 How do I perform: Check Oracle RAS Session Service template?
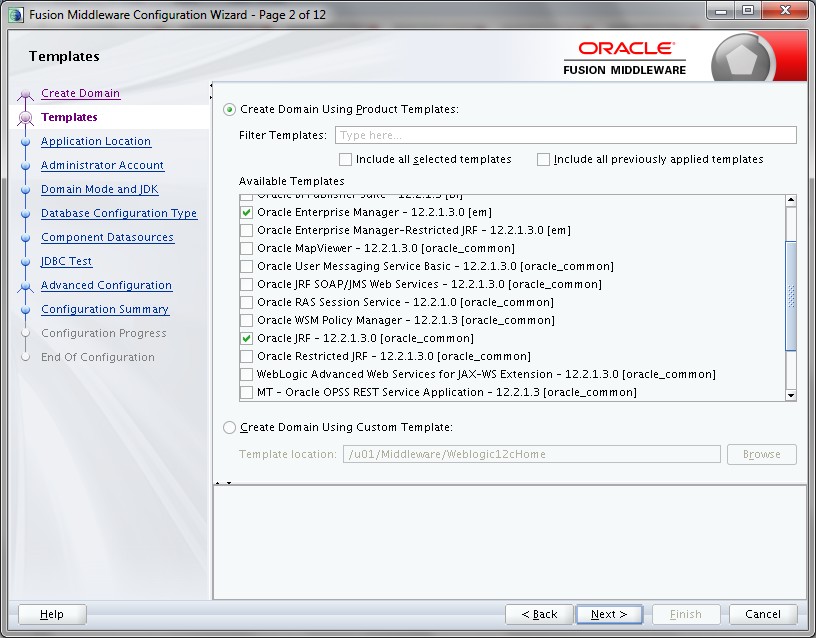(x=246, y=302)
